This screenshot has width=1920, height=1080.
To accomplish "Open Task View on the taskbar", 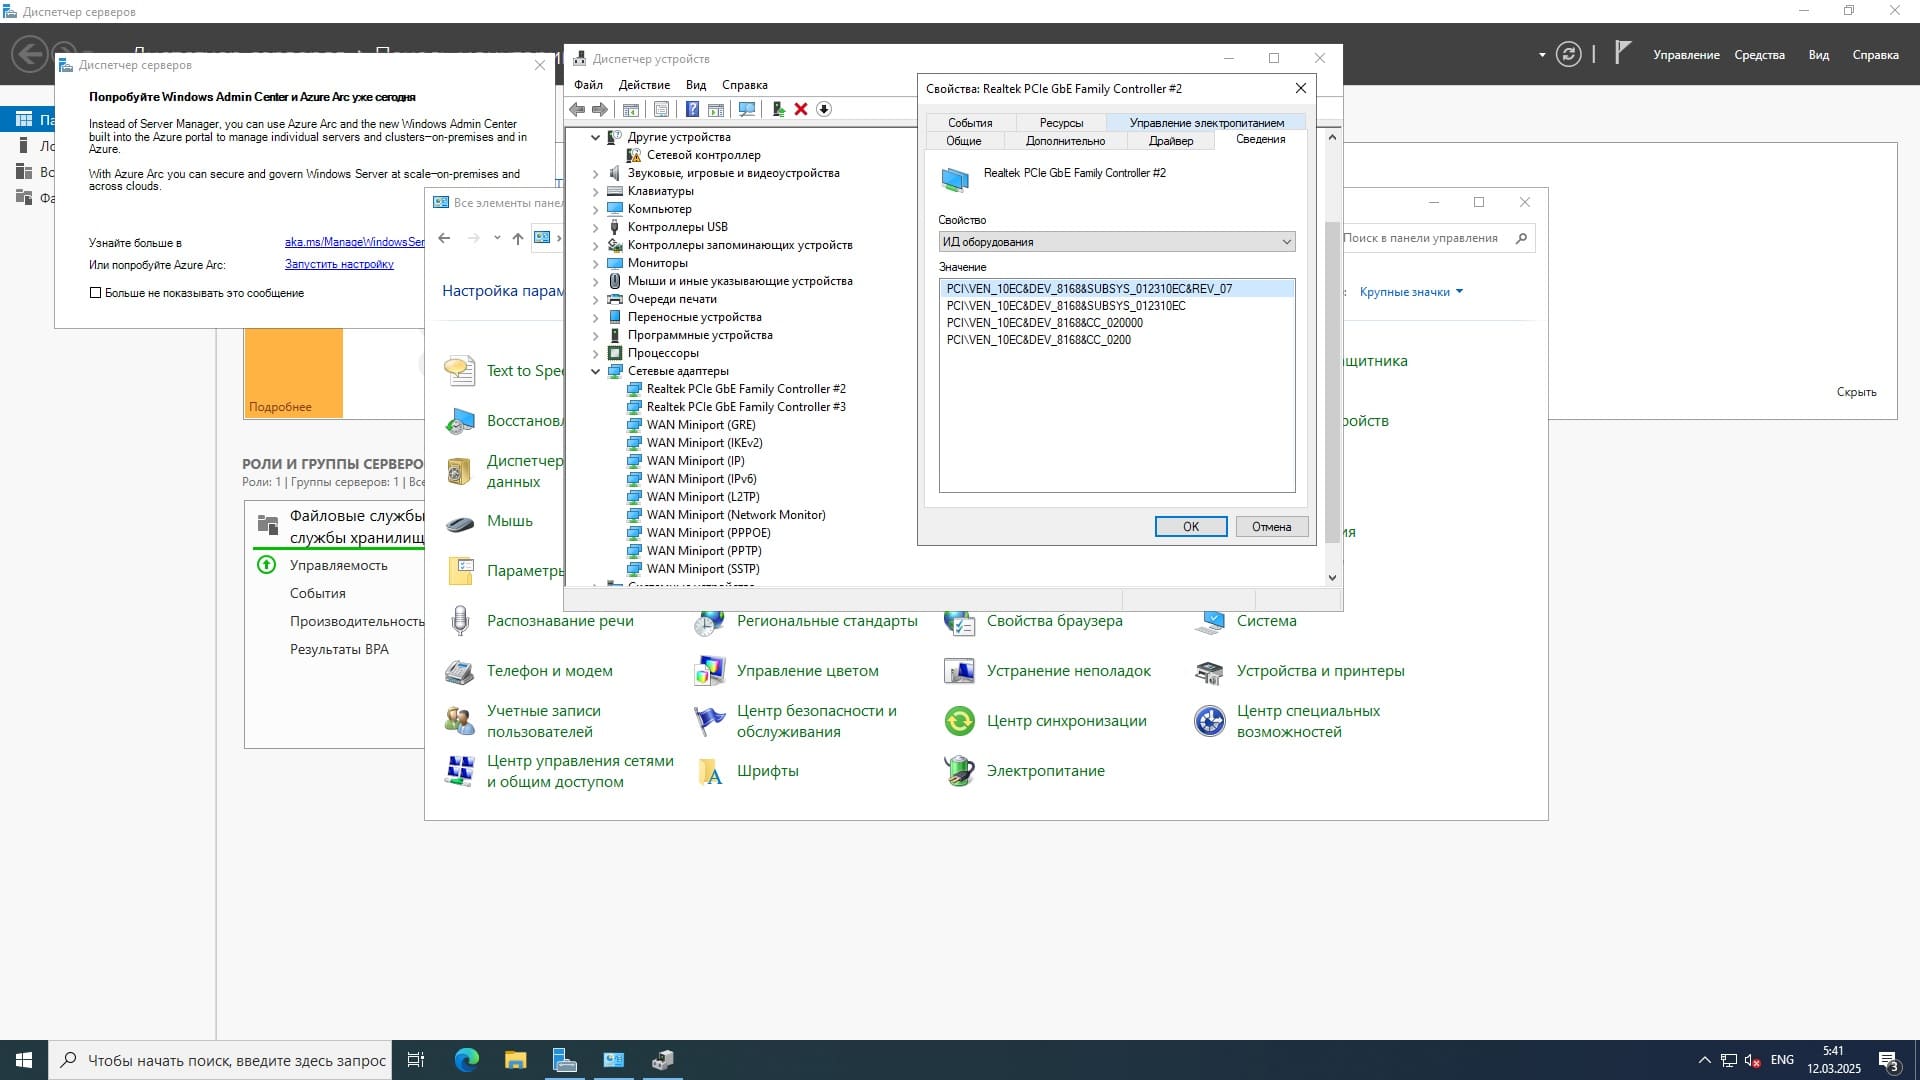I will (416, 1060).
